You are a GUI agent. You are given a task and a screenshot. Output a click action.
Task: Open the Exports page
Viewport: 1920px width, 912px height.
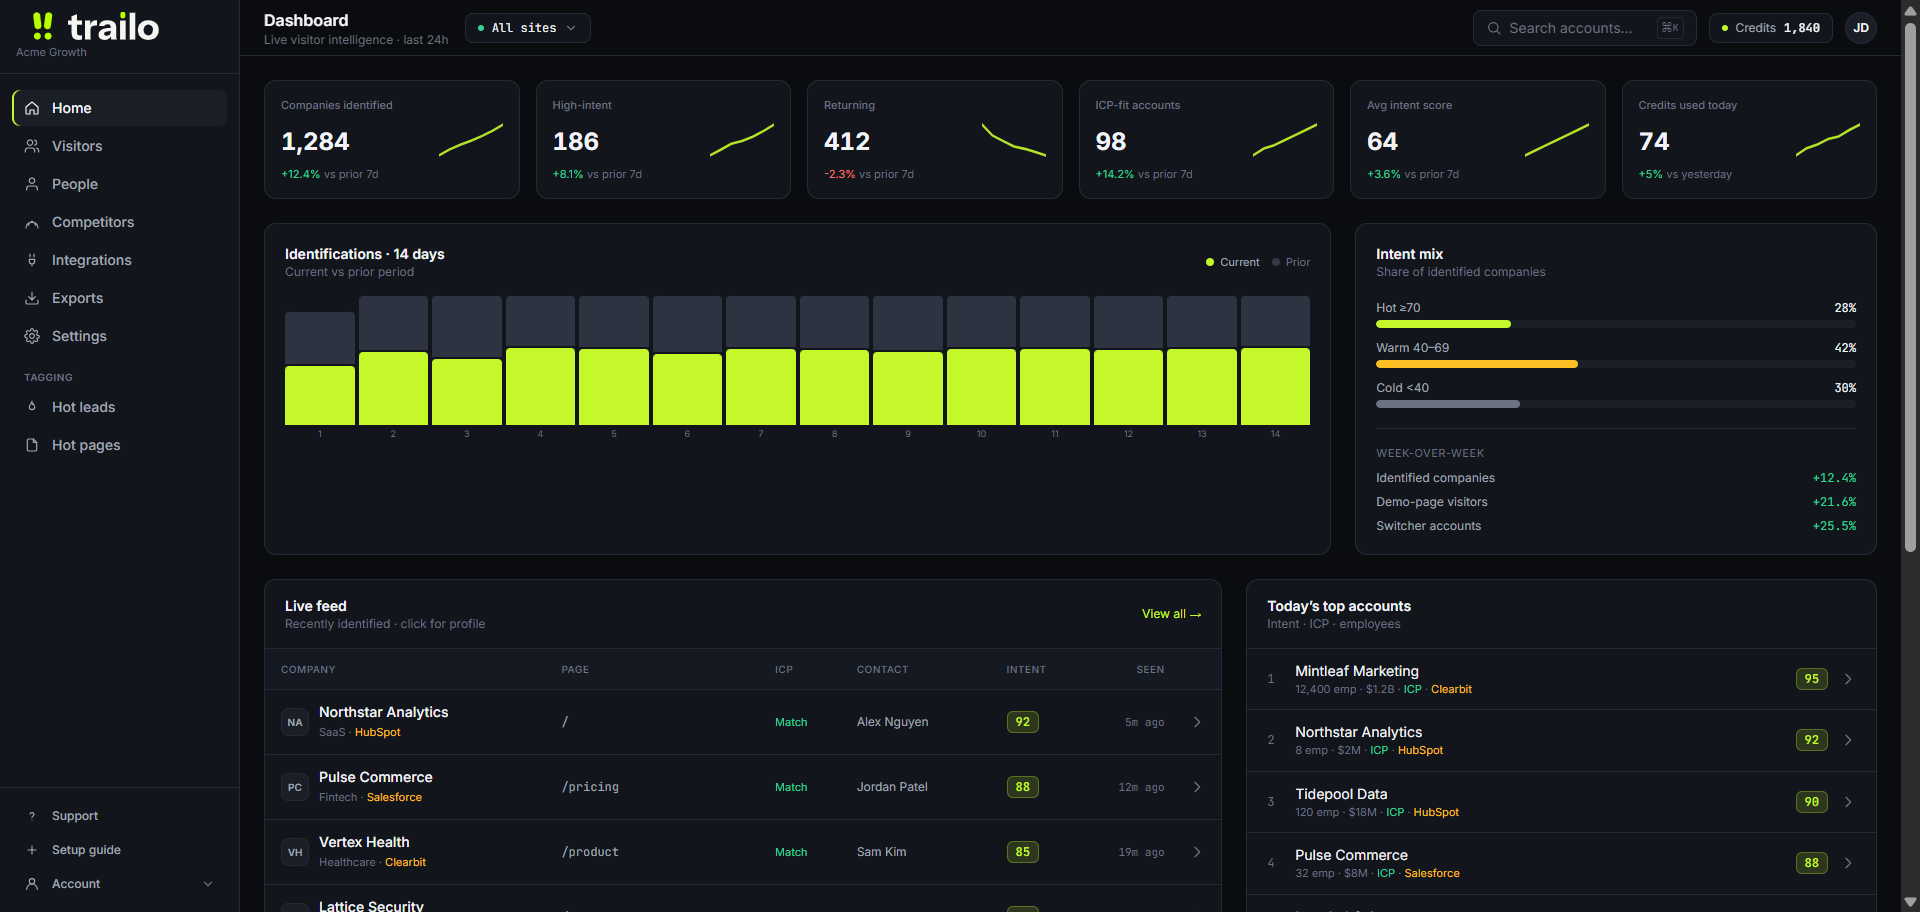point(120,298)
